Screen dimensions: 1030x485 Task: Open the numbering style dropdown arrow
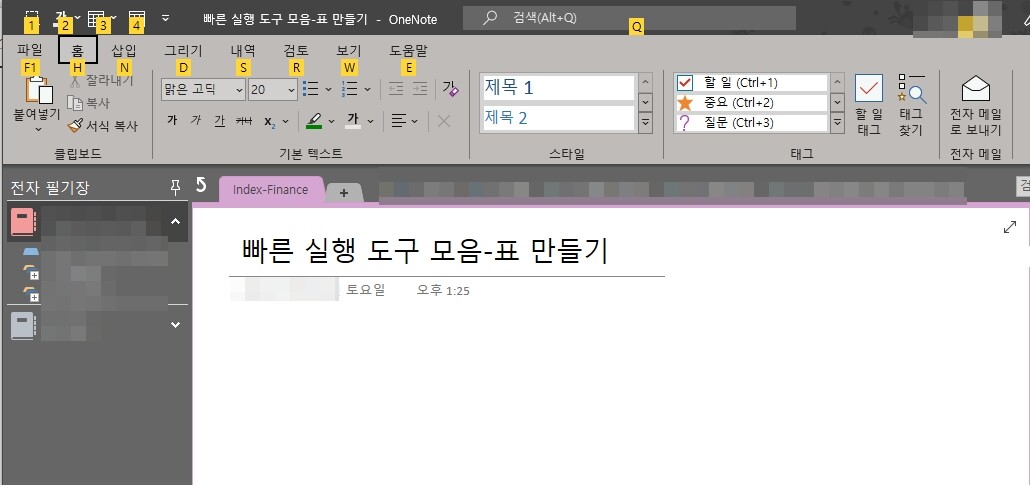point(368,89)
